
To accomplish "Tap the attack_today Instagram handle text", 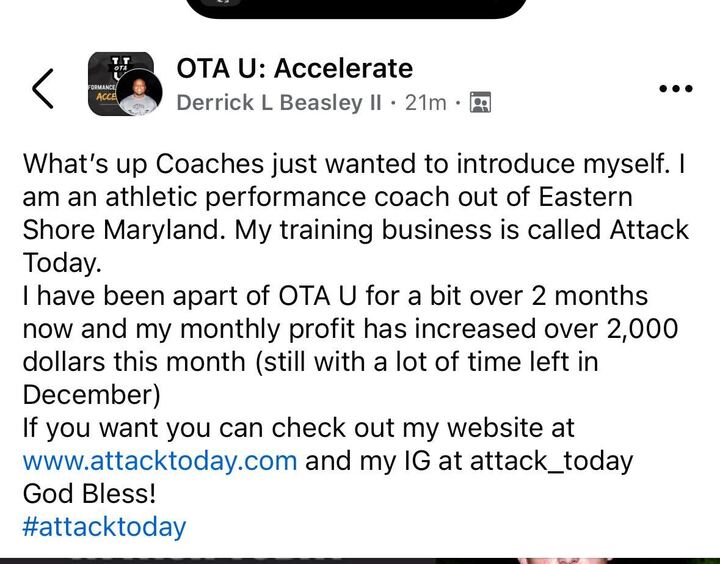I will pos(554,461).
